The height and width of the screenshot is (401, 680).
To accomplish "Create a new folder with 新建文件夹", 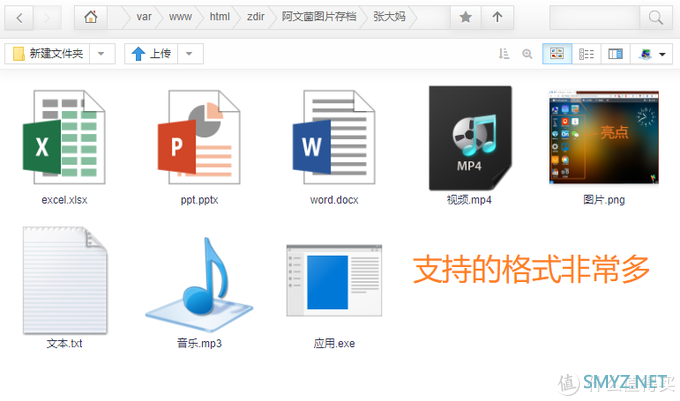I will (x=47, y=54).
